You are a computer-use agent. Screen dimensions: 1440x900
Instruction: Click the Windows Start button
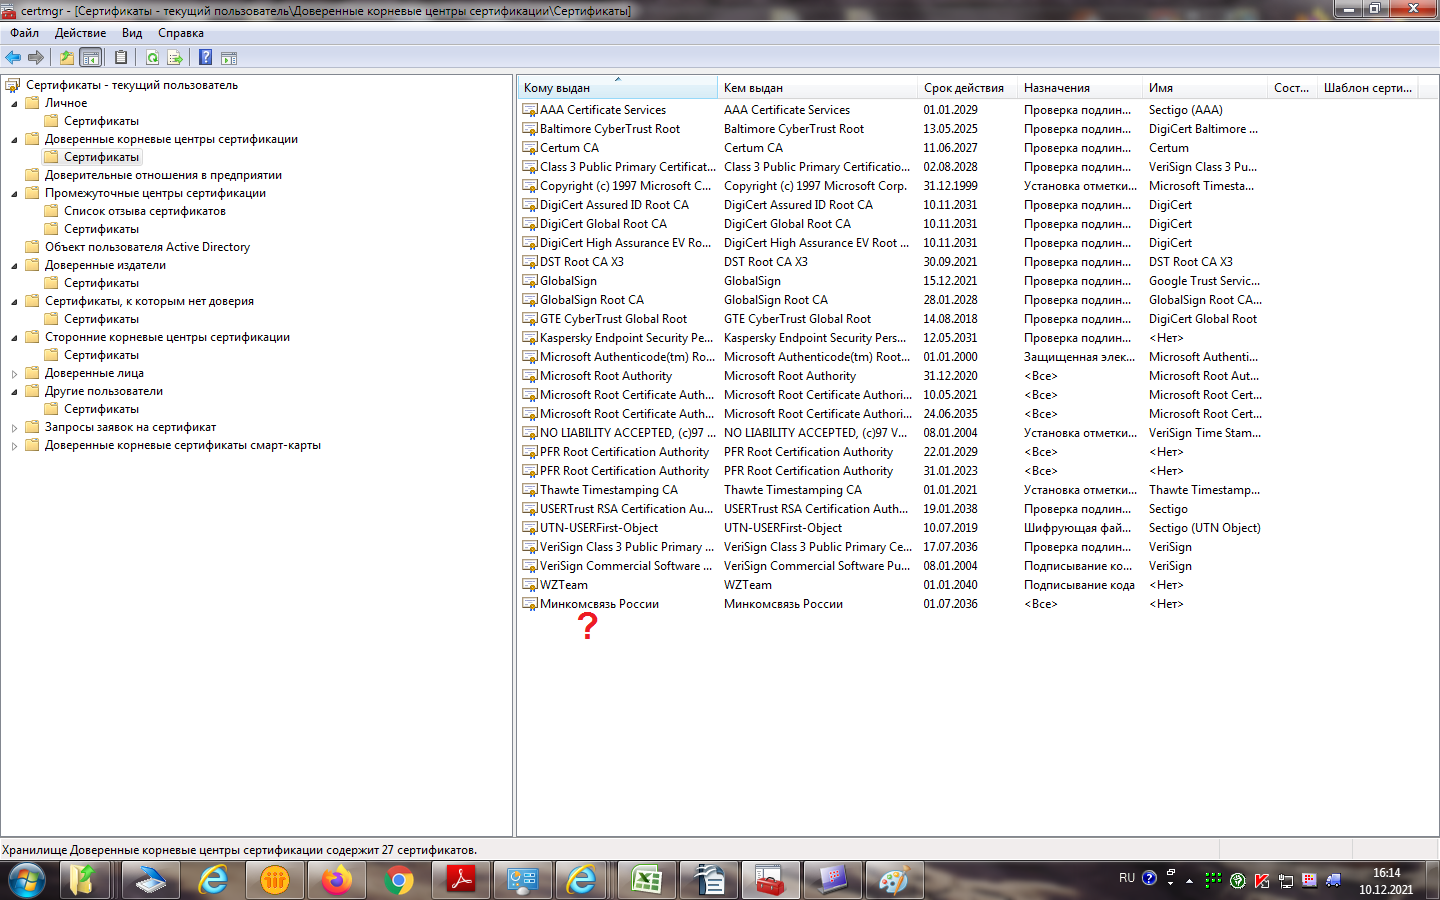pyautogui.click(x=27, y=881)
